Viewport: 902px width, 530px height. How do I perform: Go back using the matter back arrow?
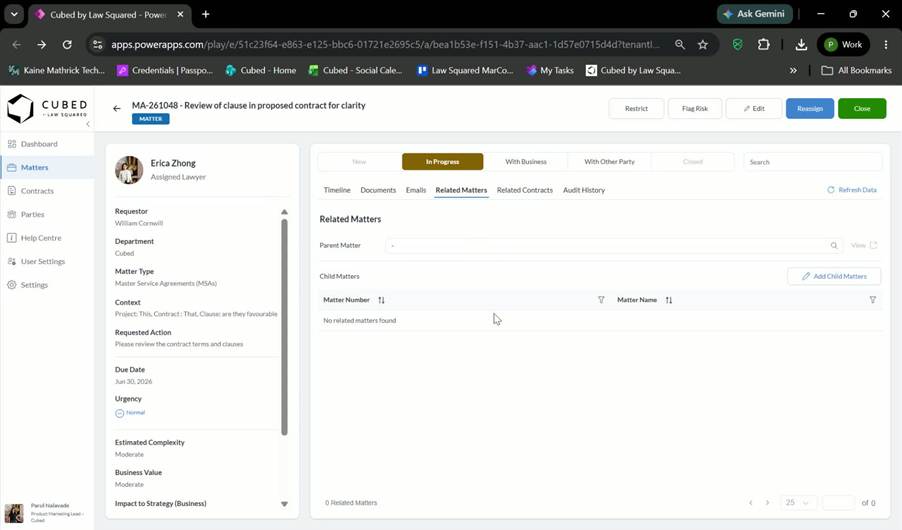pos(117,108)
